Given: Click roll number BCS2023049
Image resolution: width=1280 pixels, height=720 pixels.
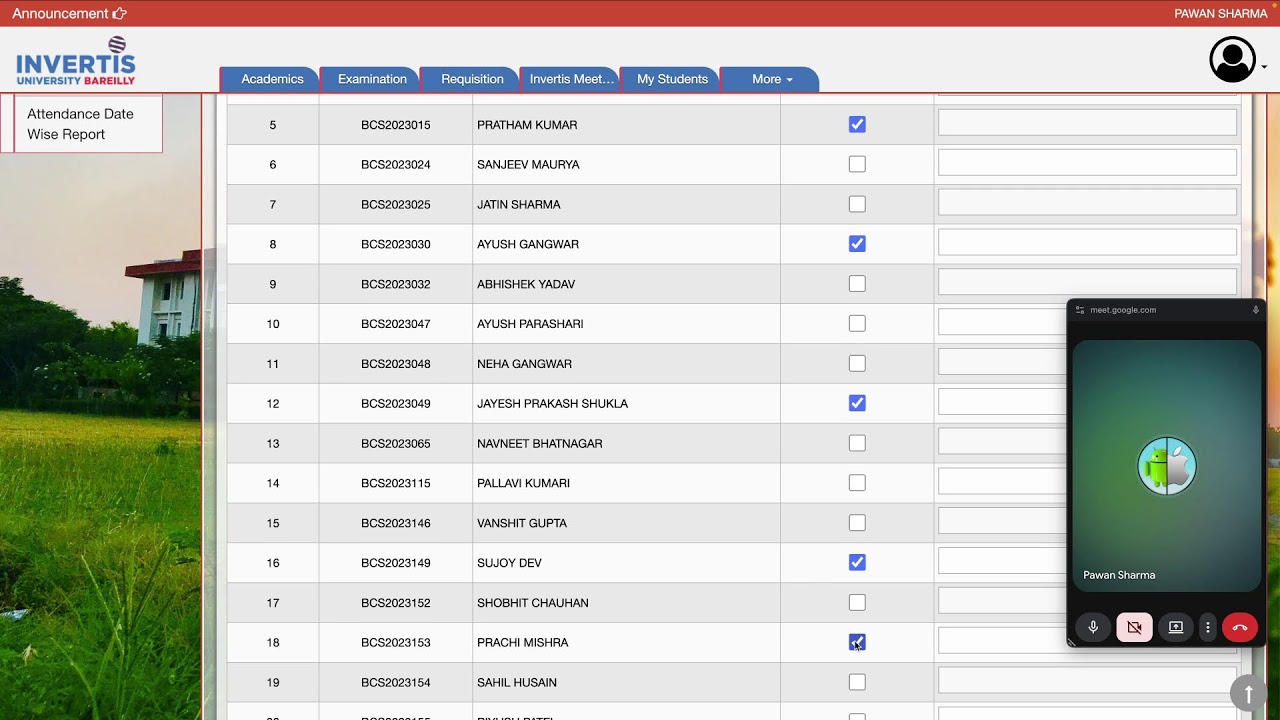Looking at the screenshot, I should (396, 404).
